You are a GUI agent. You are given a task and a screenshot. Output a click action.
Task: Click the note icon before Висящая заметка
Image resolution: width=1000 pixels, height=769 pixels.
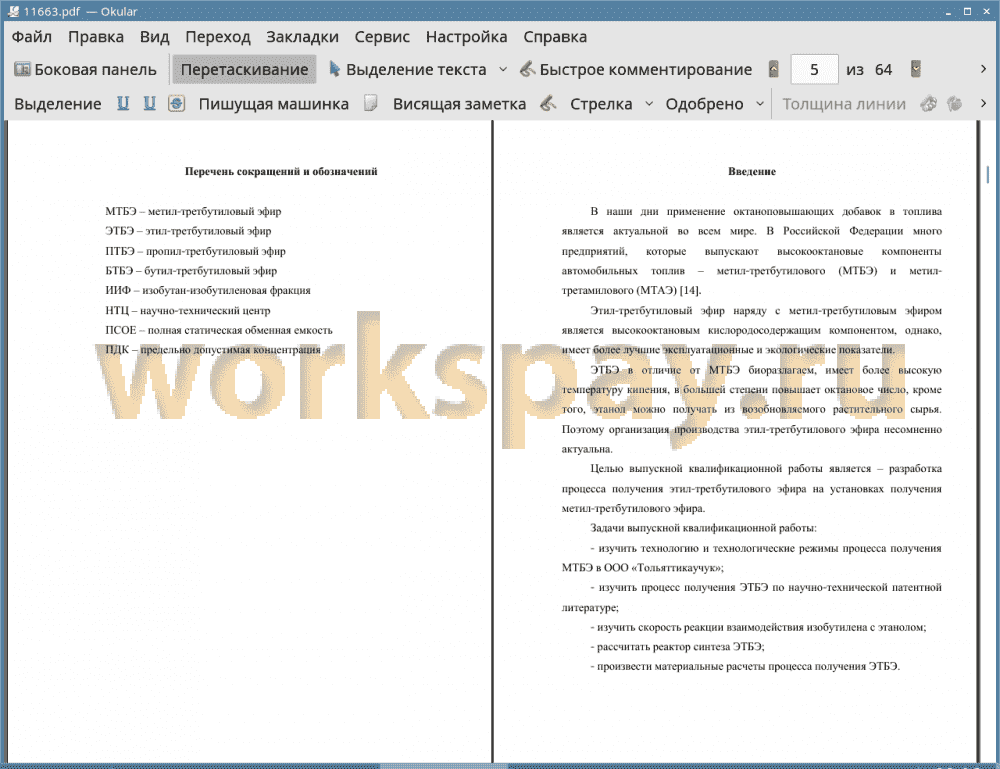pos(371,103)
